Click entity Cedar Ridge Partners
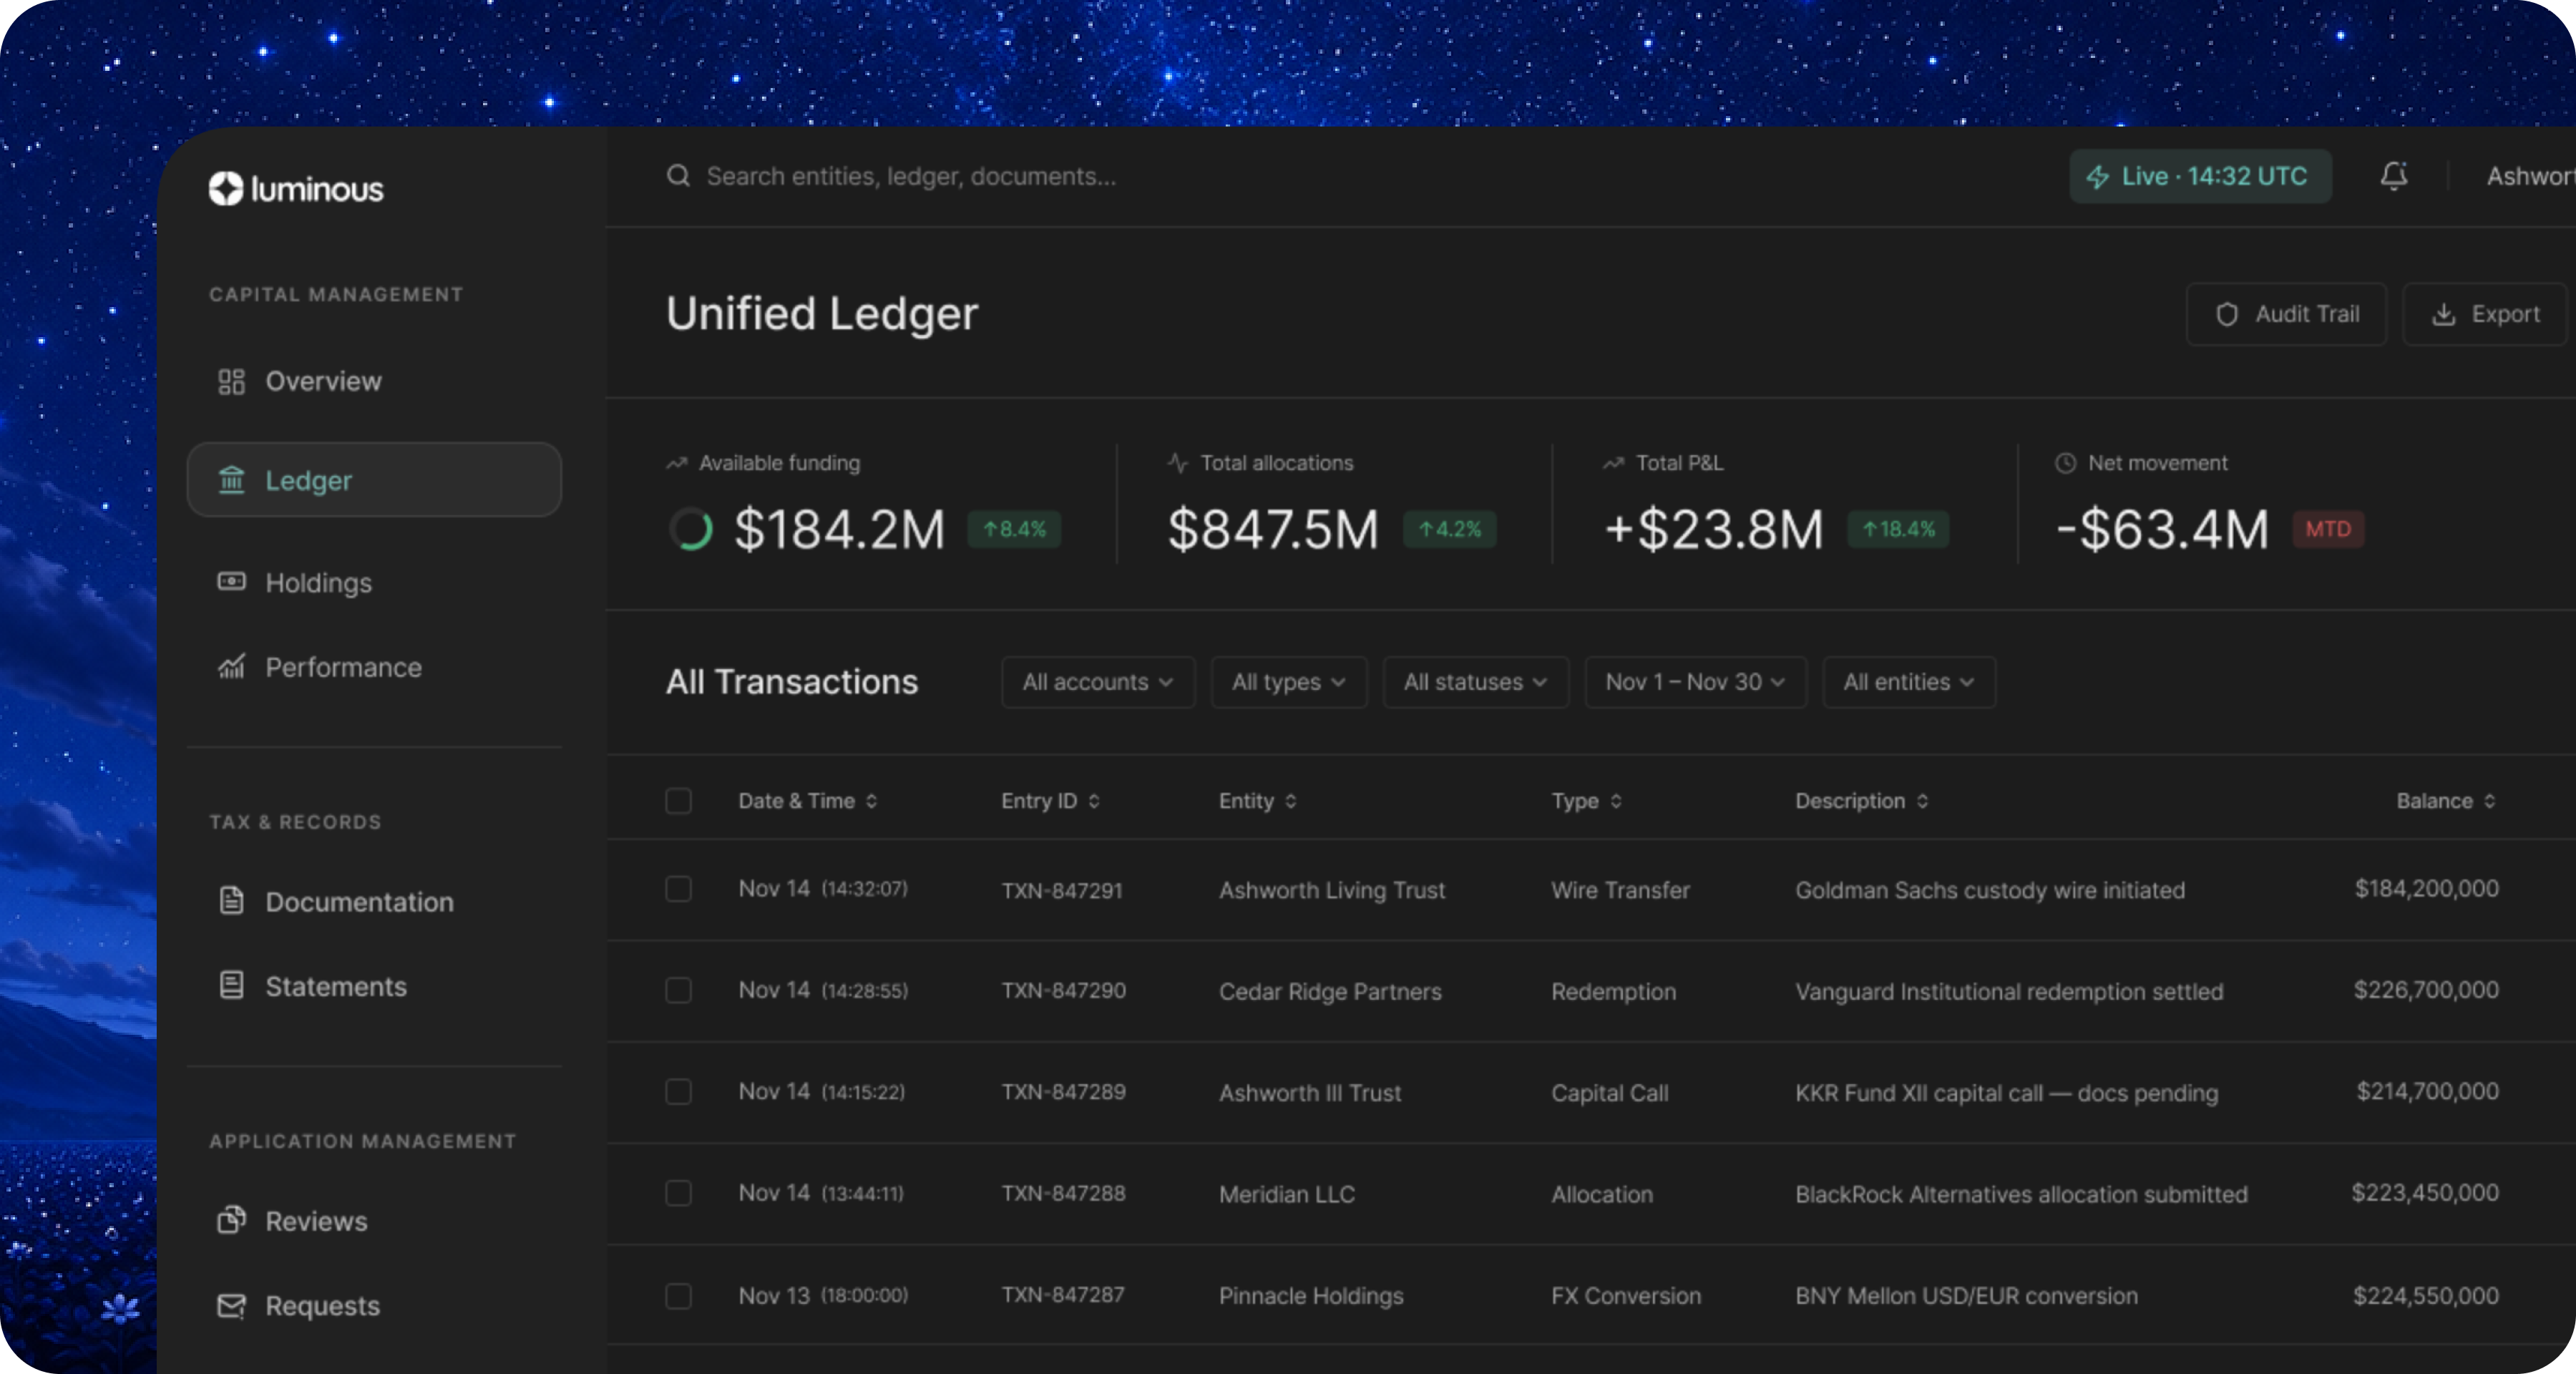Image resolution: width=2576 pixels, height=1374 pixels. [x=1330, y=991]
